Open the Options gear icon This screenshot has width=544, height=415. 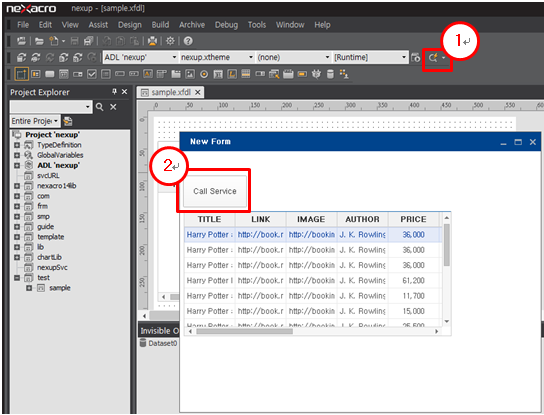coord(170,41)
